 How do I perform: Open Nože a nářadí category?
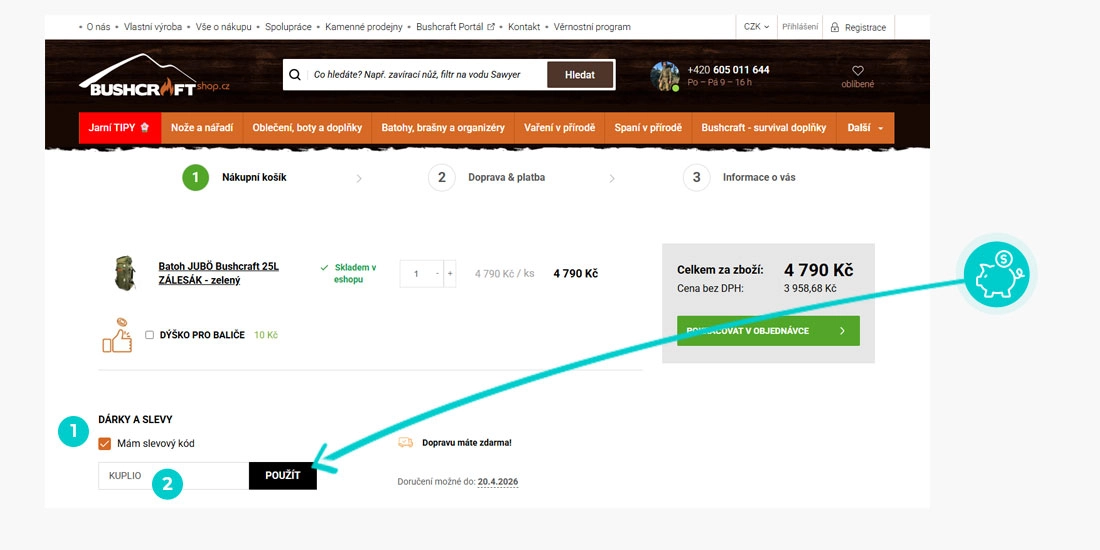tap(202, 128)
